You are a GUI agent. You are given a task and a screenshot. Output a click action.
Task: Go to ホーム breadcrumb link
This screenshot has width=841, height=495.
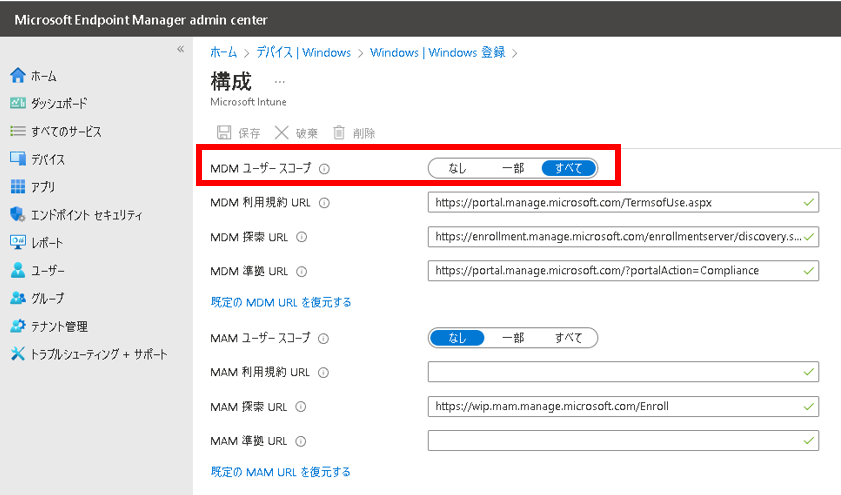[x=223, y=53]
